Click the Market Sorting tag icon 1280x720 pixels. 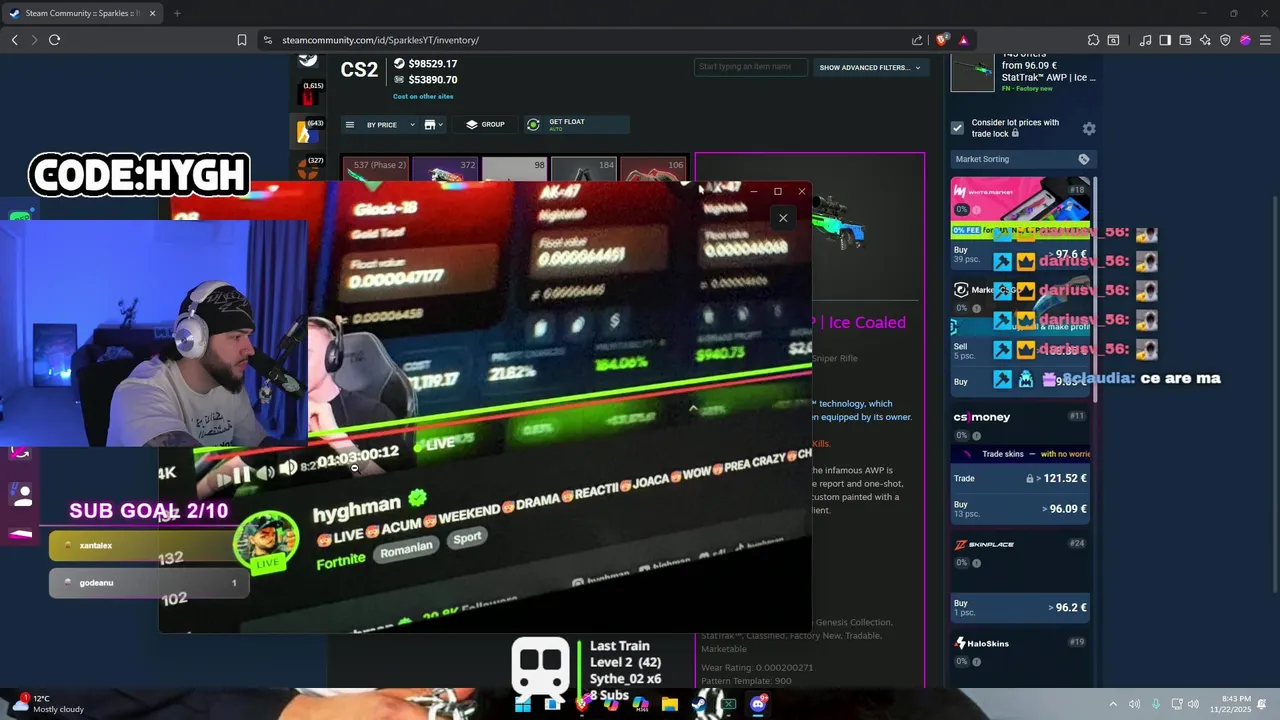tap(1083, 159)
